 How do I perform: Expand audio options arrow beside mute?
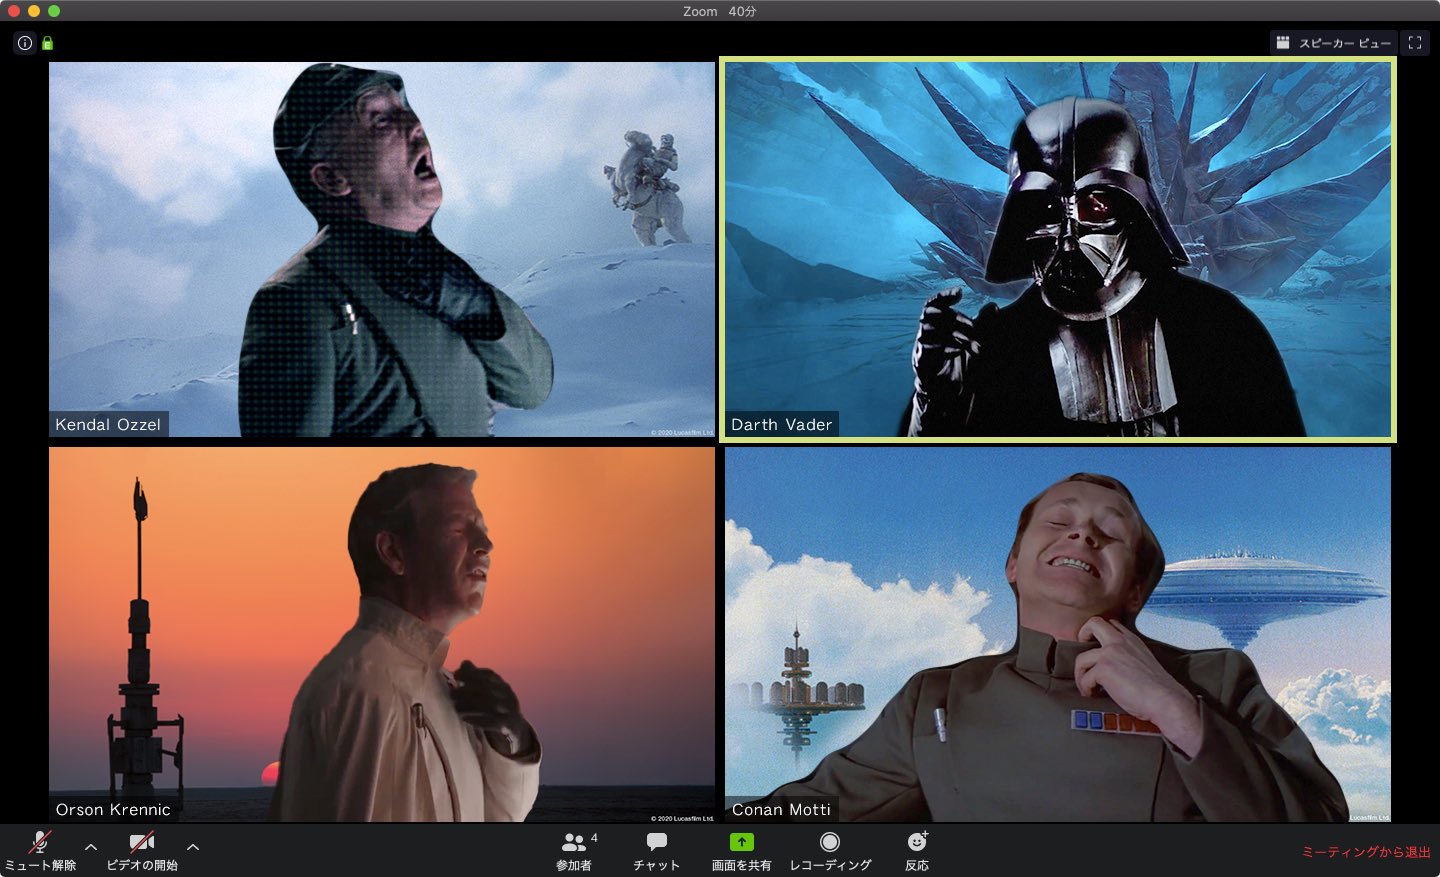(91, 847)
